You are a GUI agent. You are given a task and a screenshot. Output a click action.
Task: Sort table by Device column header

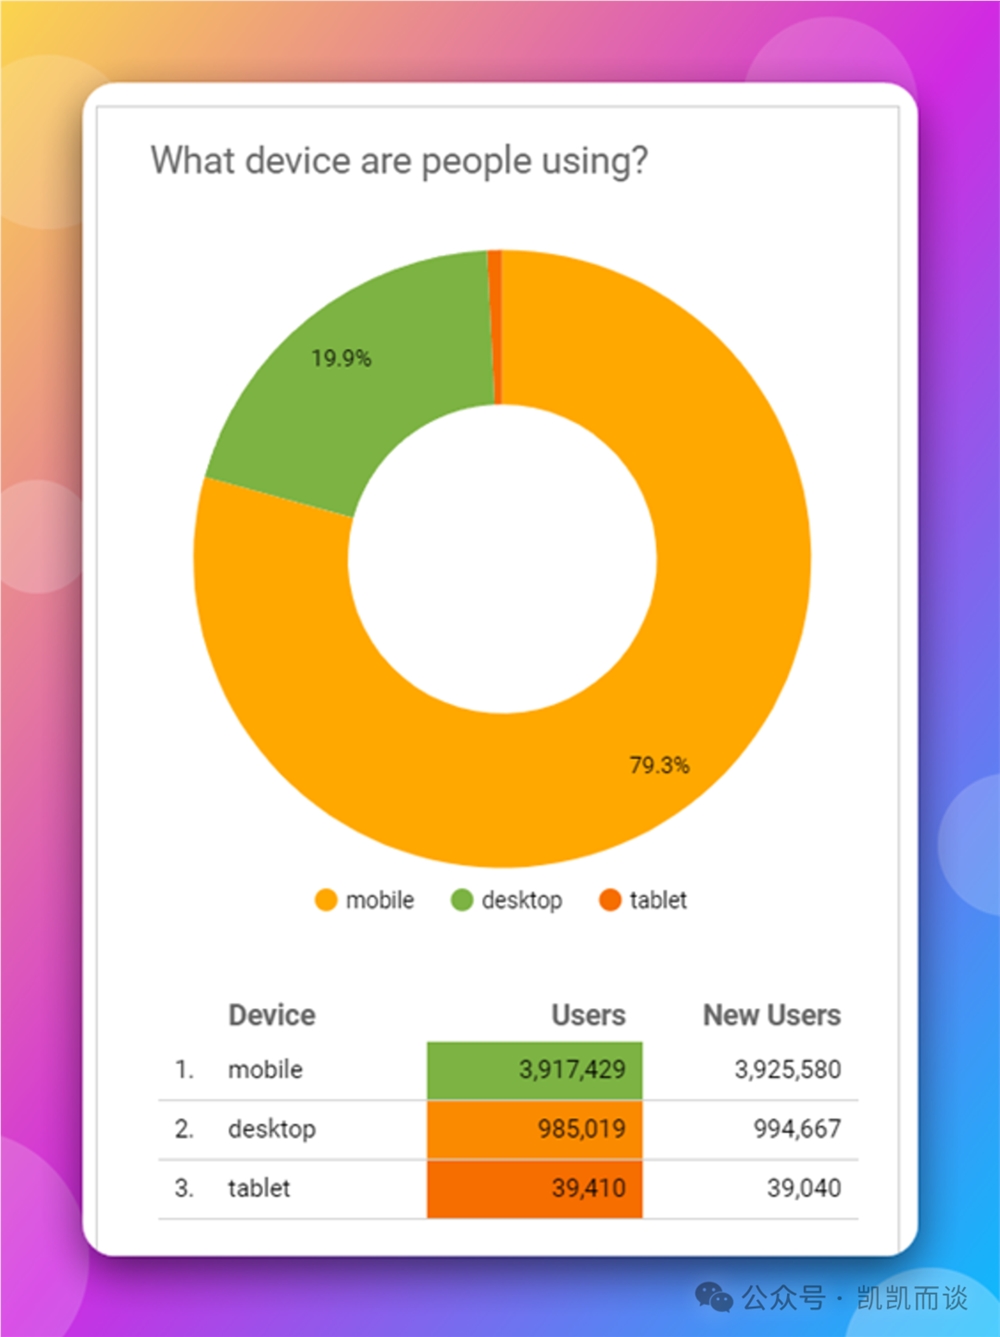272,1015
